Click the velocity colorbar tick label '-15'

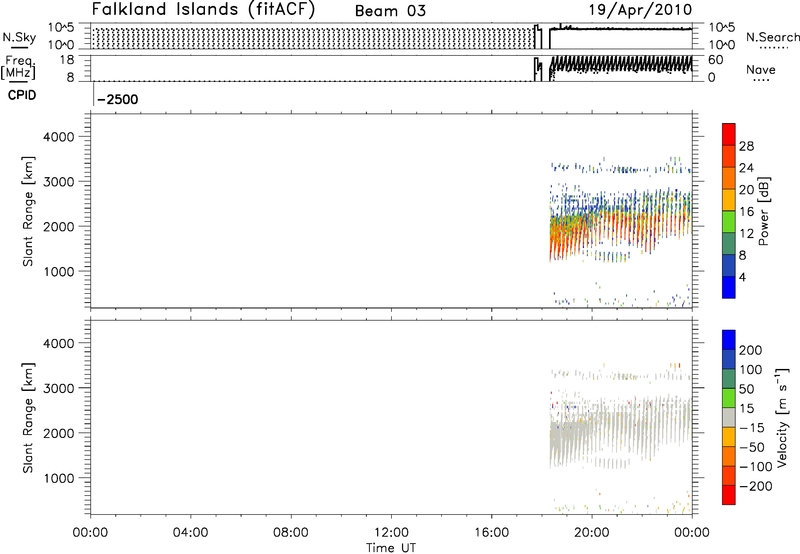tap(751, 427)
